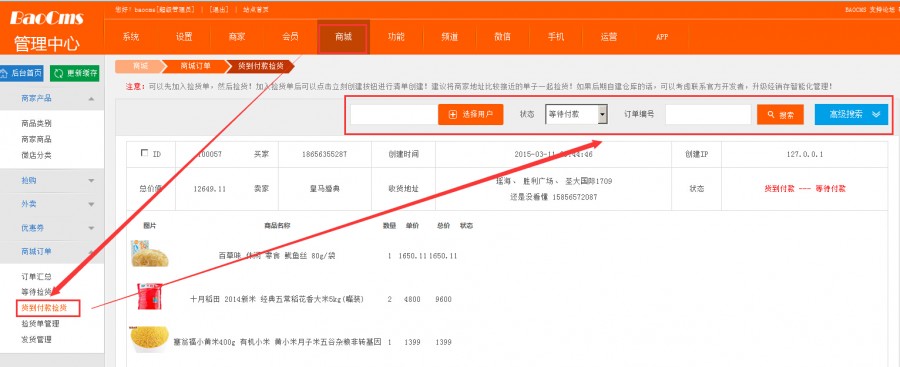Screen dimensions: 900x367
Task: Go to 后台首页 admin home button
Action: 21,74
